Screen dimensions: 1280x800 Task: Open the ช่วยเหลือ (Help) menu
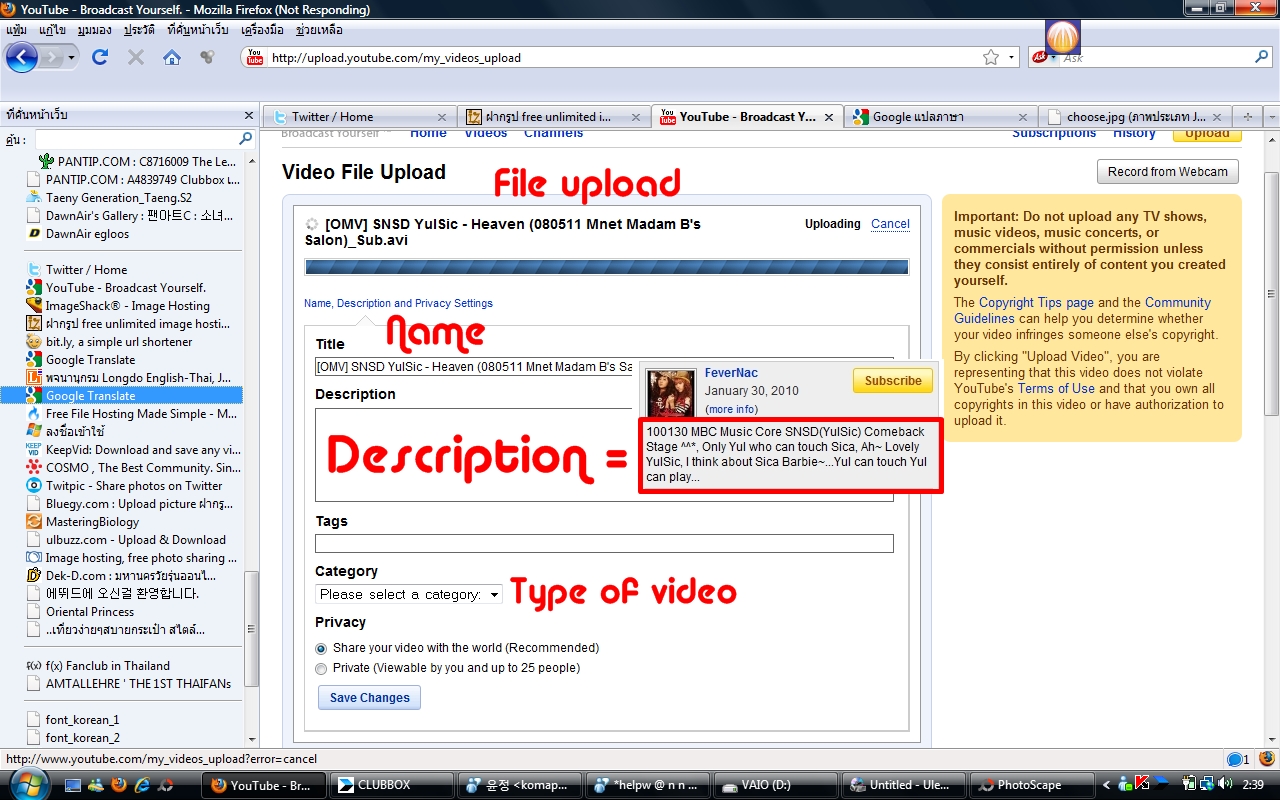tap(319, 30)
